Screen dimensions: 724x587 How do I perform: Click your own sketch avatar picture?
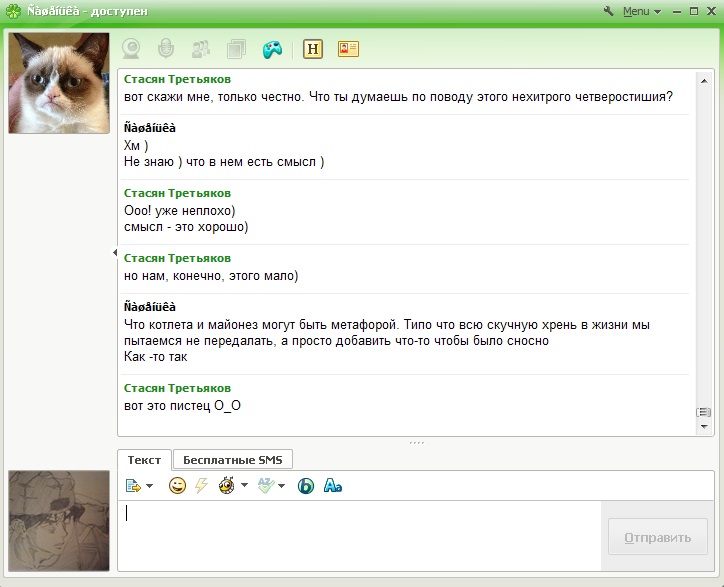[59, 520]
